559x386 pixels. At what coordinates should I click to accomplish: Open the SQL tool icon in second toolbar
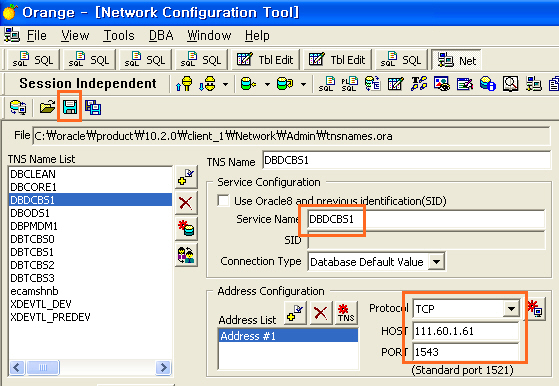(327, 84)
